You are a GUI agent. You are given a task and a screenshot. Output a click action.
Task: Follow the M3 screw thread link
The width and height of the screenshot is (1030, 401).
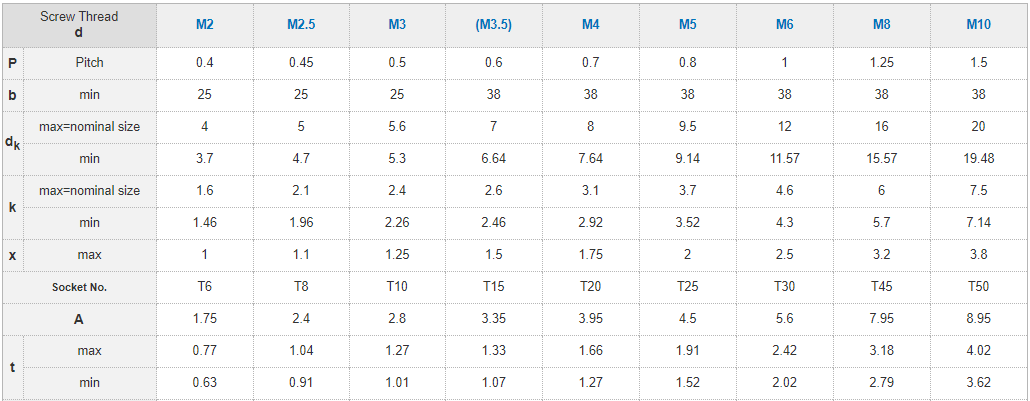coord(397,24)
